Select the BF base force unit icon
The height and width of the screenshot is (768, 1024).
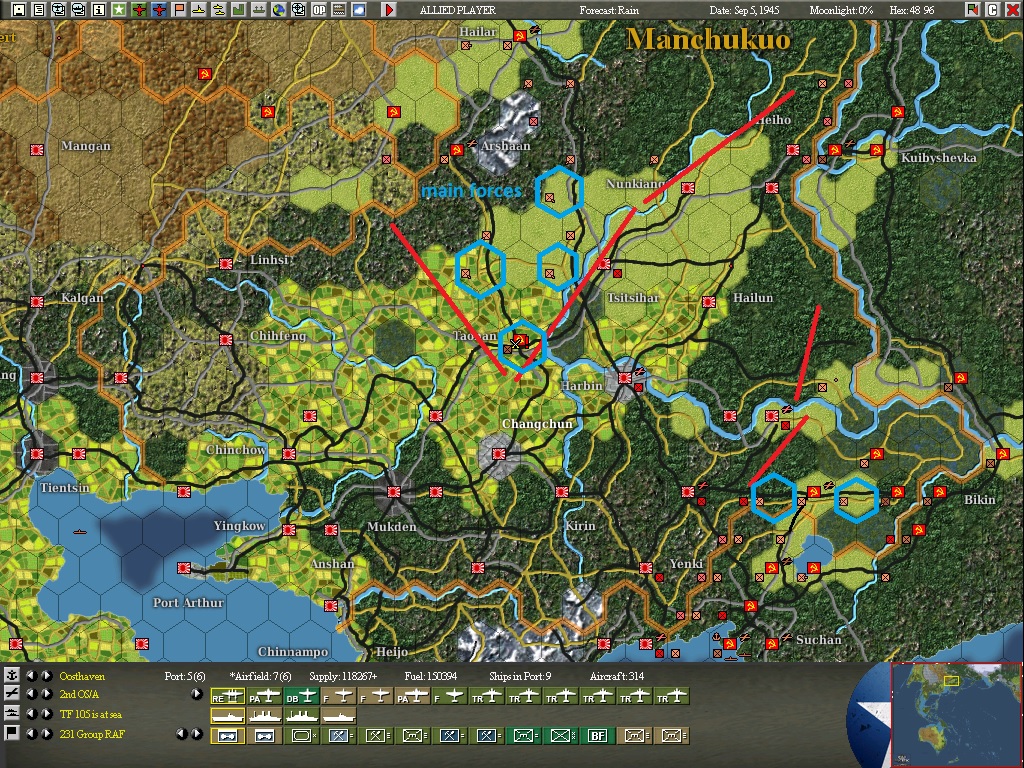coord(598,736)
